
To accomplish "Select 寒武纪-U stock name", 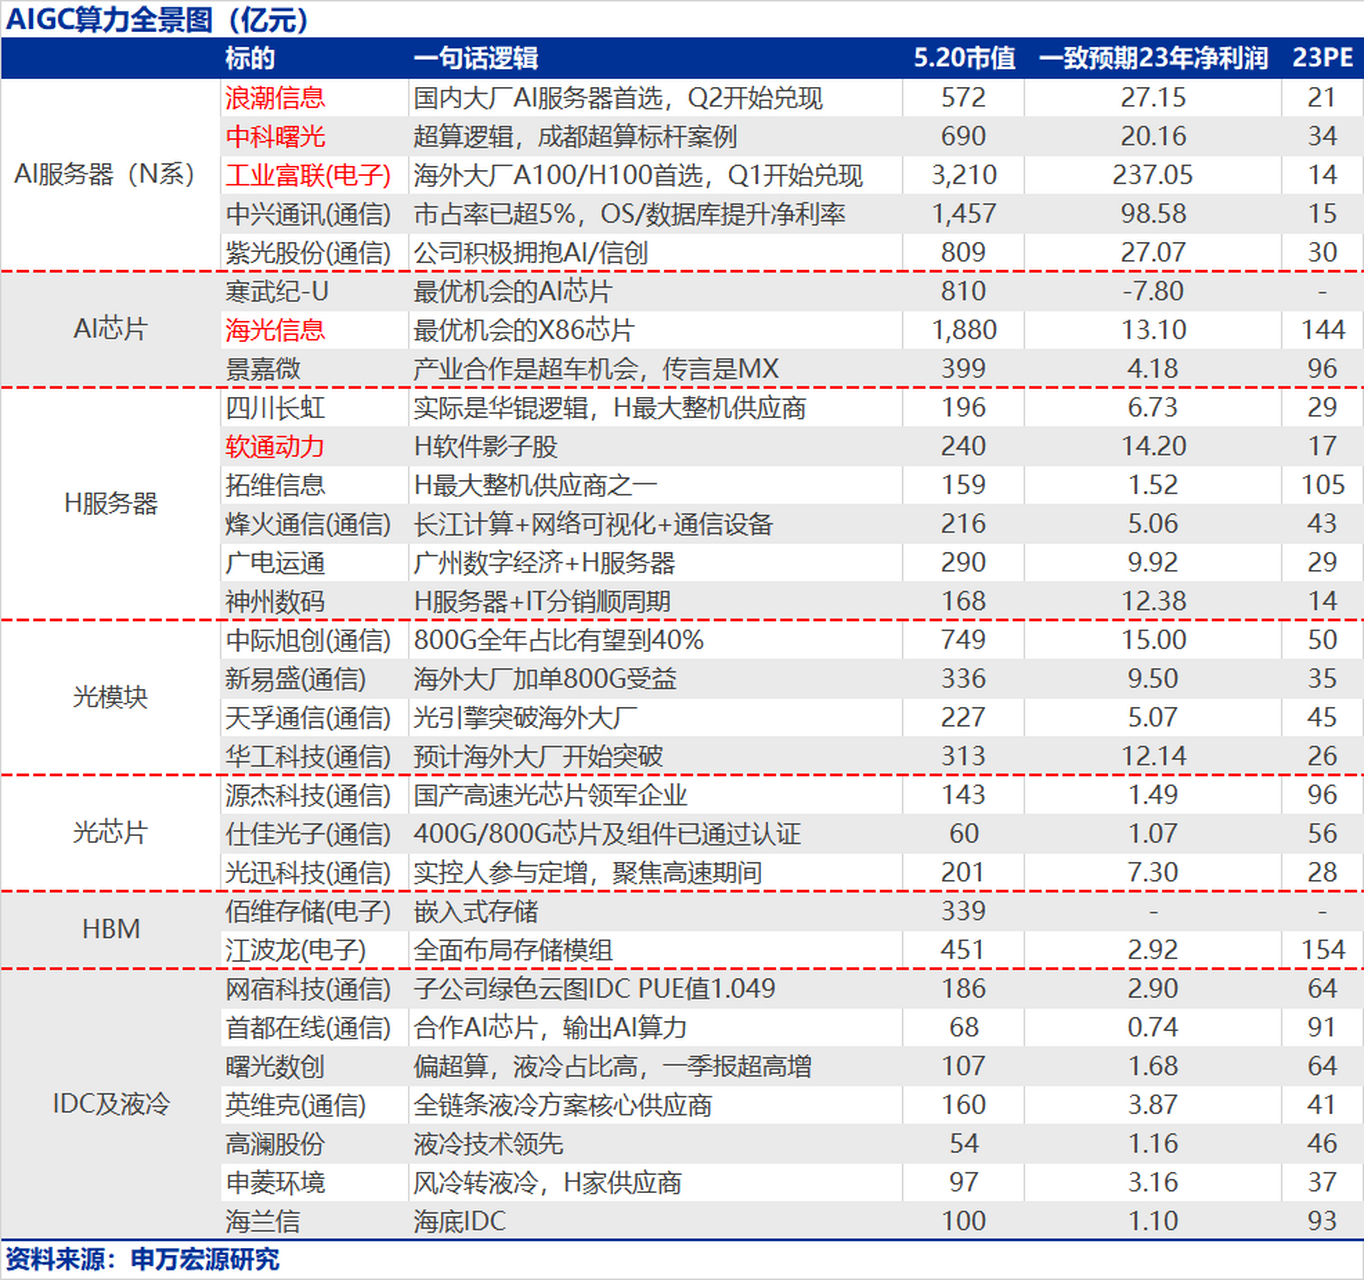I will tap(277, 292).
